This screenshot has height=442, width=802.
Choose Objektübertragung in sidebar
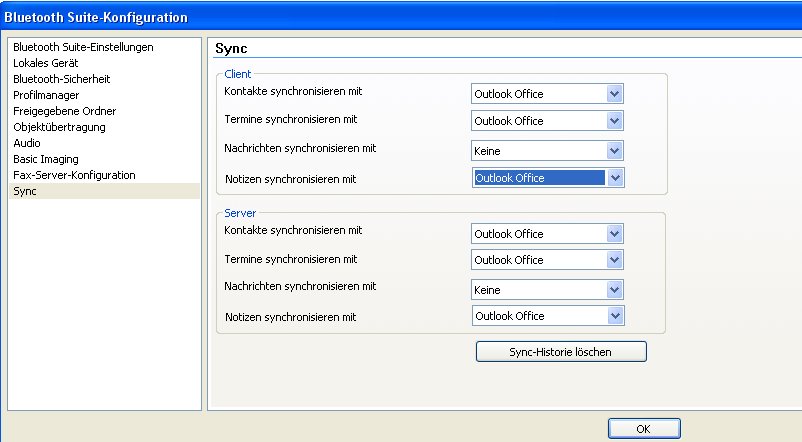(x=60, y=127)
